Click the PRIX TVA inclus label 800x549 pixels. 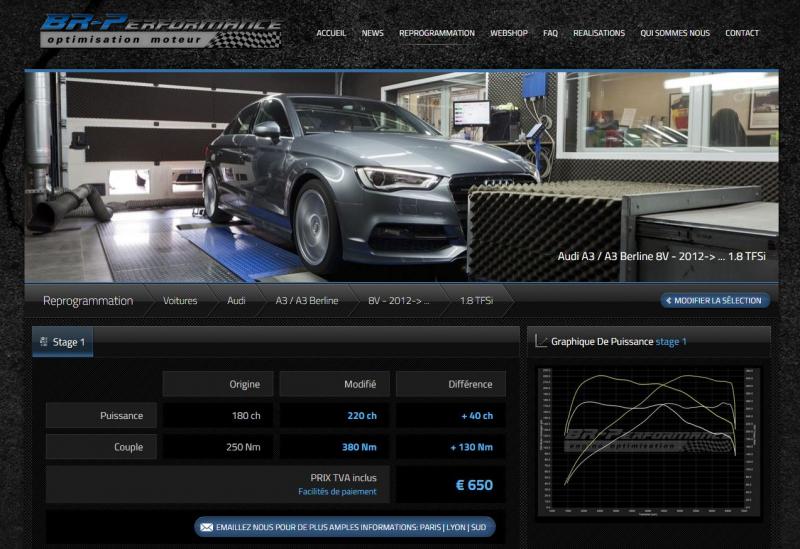click(x=343, y=478)
